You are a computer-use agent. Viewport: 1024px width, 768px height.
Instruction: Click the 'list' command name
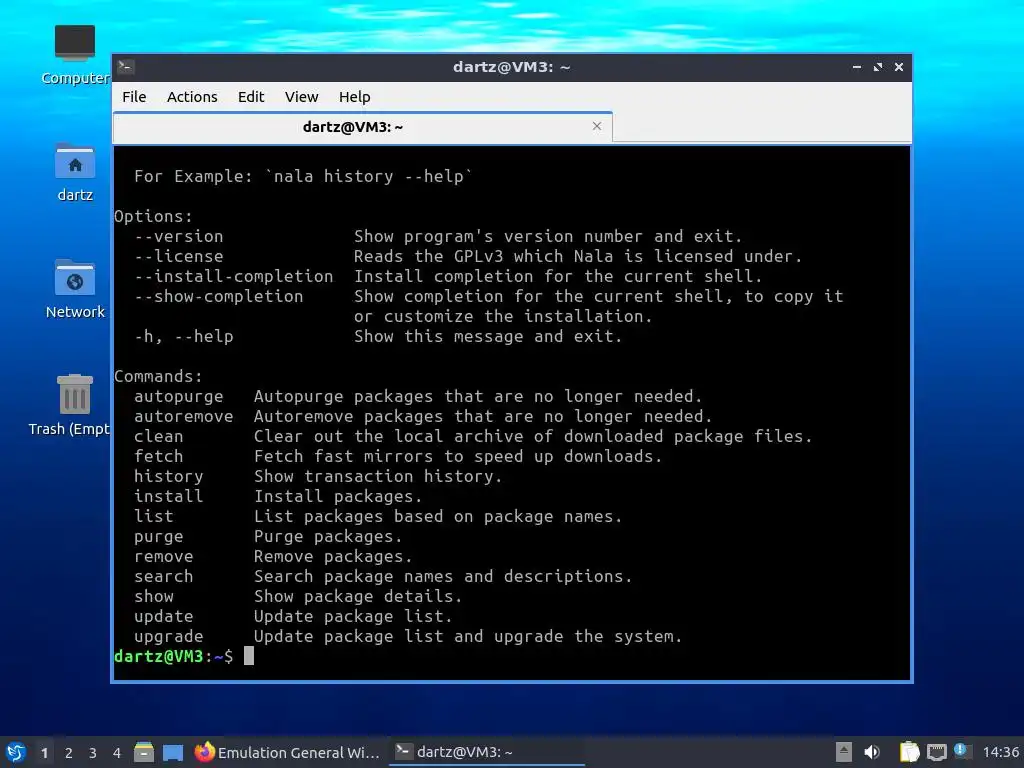[x=153, y=516]
